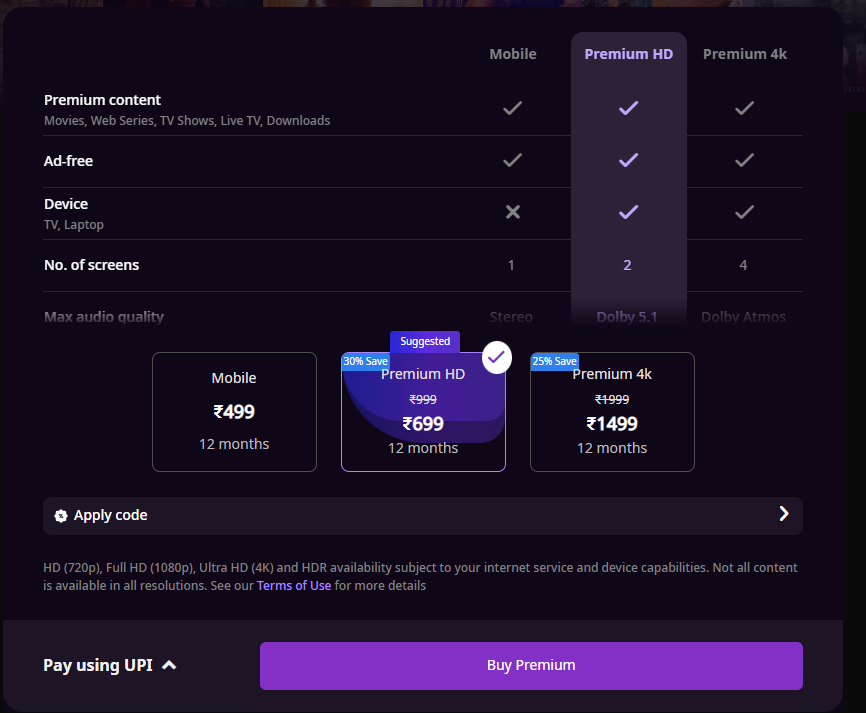
Task: Expand the Pay using UPI options
Action: pos(110,665)
